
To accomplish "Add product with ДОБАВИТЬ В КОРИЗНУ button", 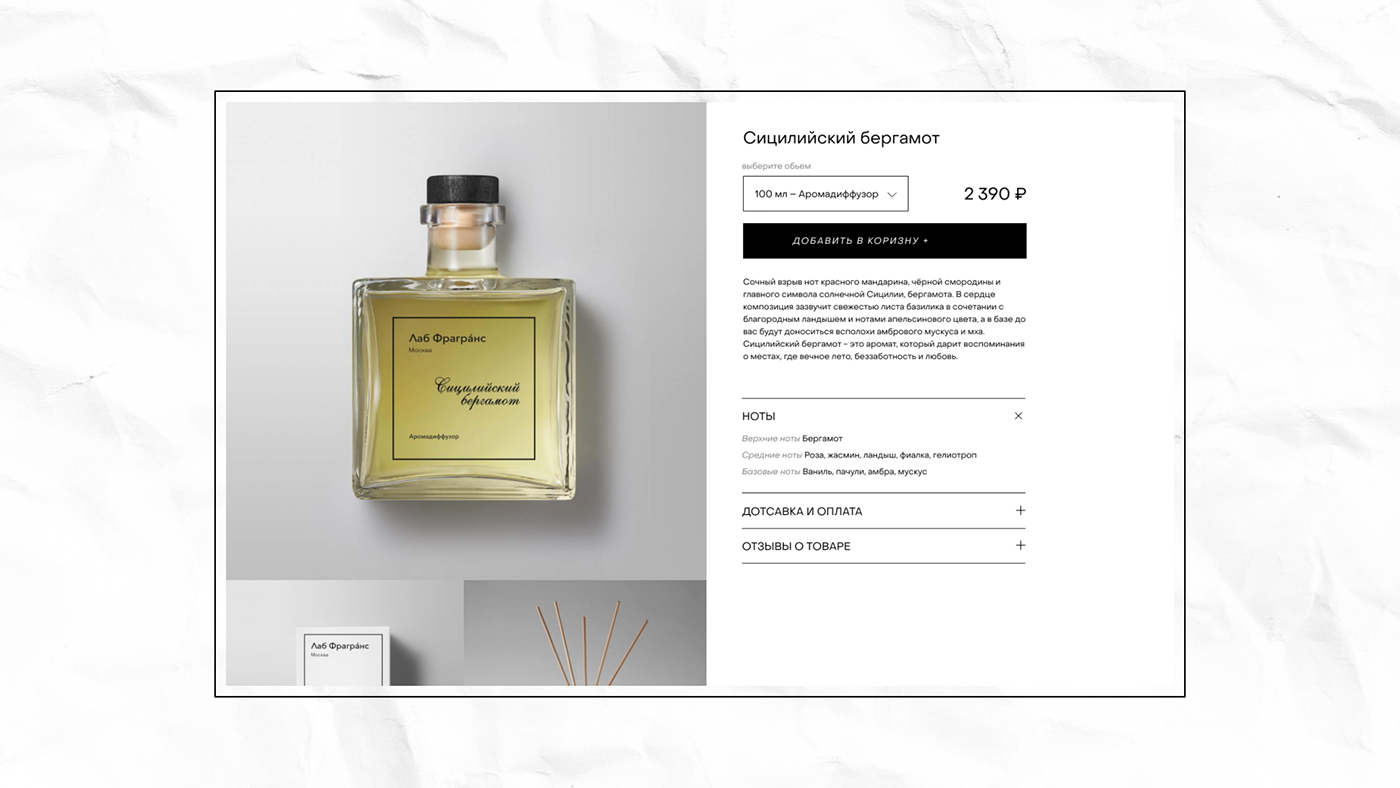I will (884, 241).
